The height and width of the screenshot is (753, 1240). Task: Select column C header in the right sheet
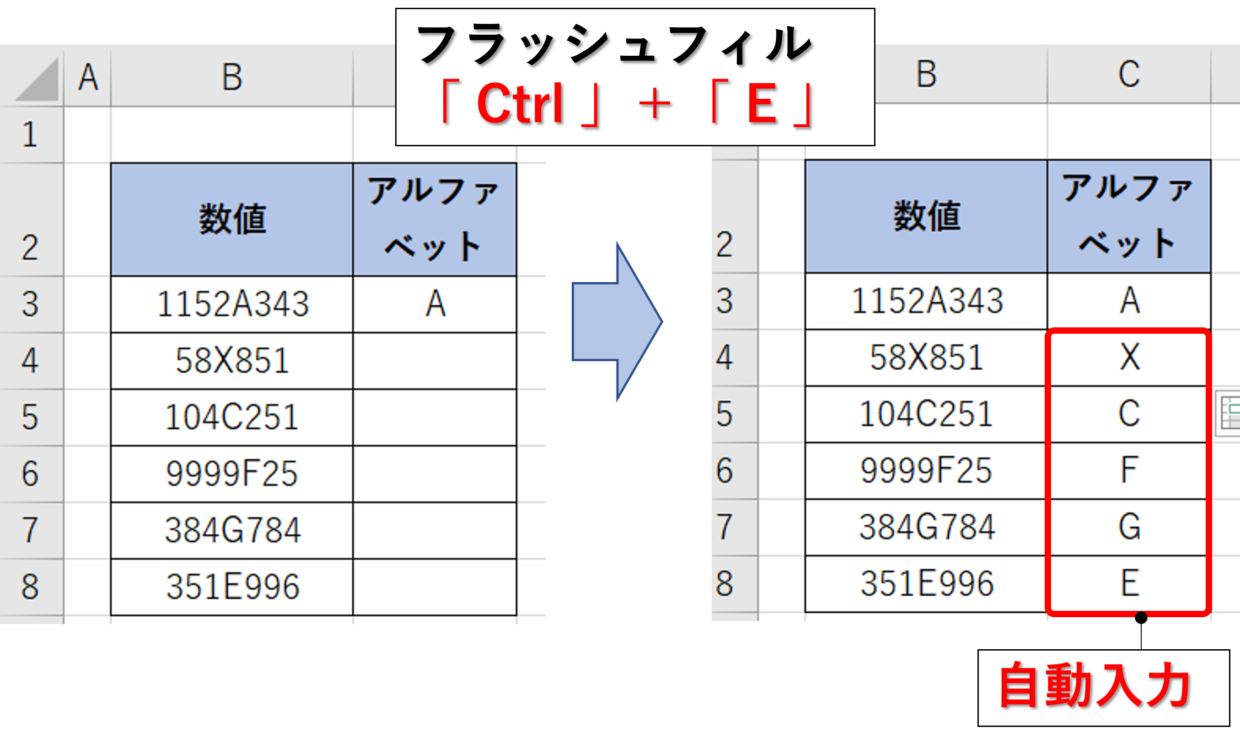click(1129, 75)
